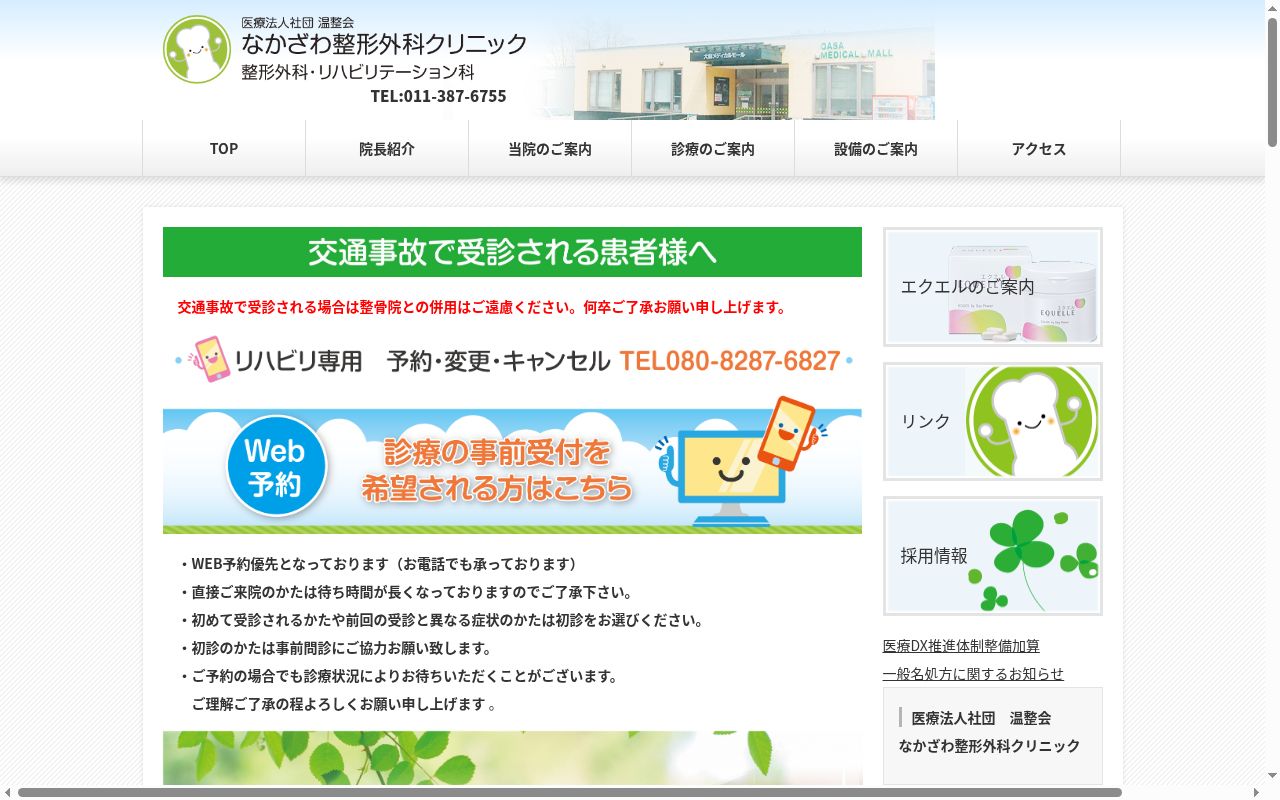Click the line 直接ご来院のかたは待ち時間
Screen dimensions: 1280x800
click(x=406, y=592)
